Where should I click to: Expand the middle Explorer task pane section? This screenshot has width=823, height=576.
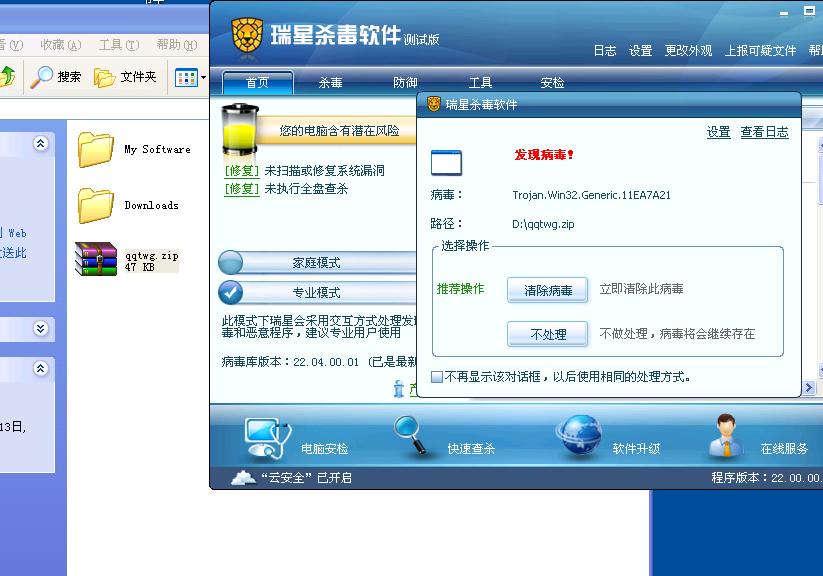pyautogui.click(x=40, y=328)
